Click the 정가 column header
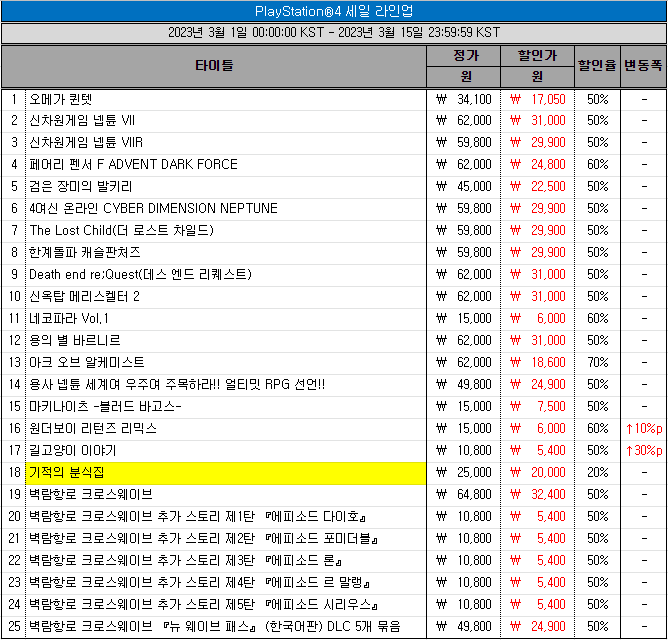 point(465,55)
